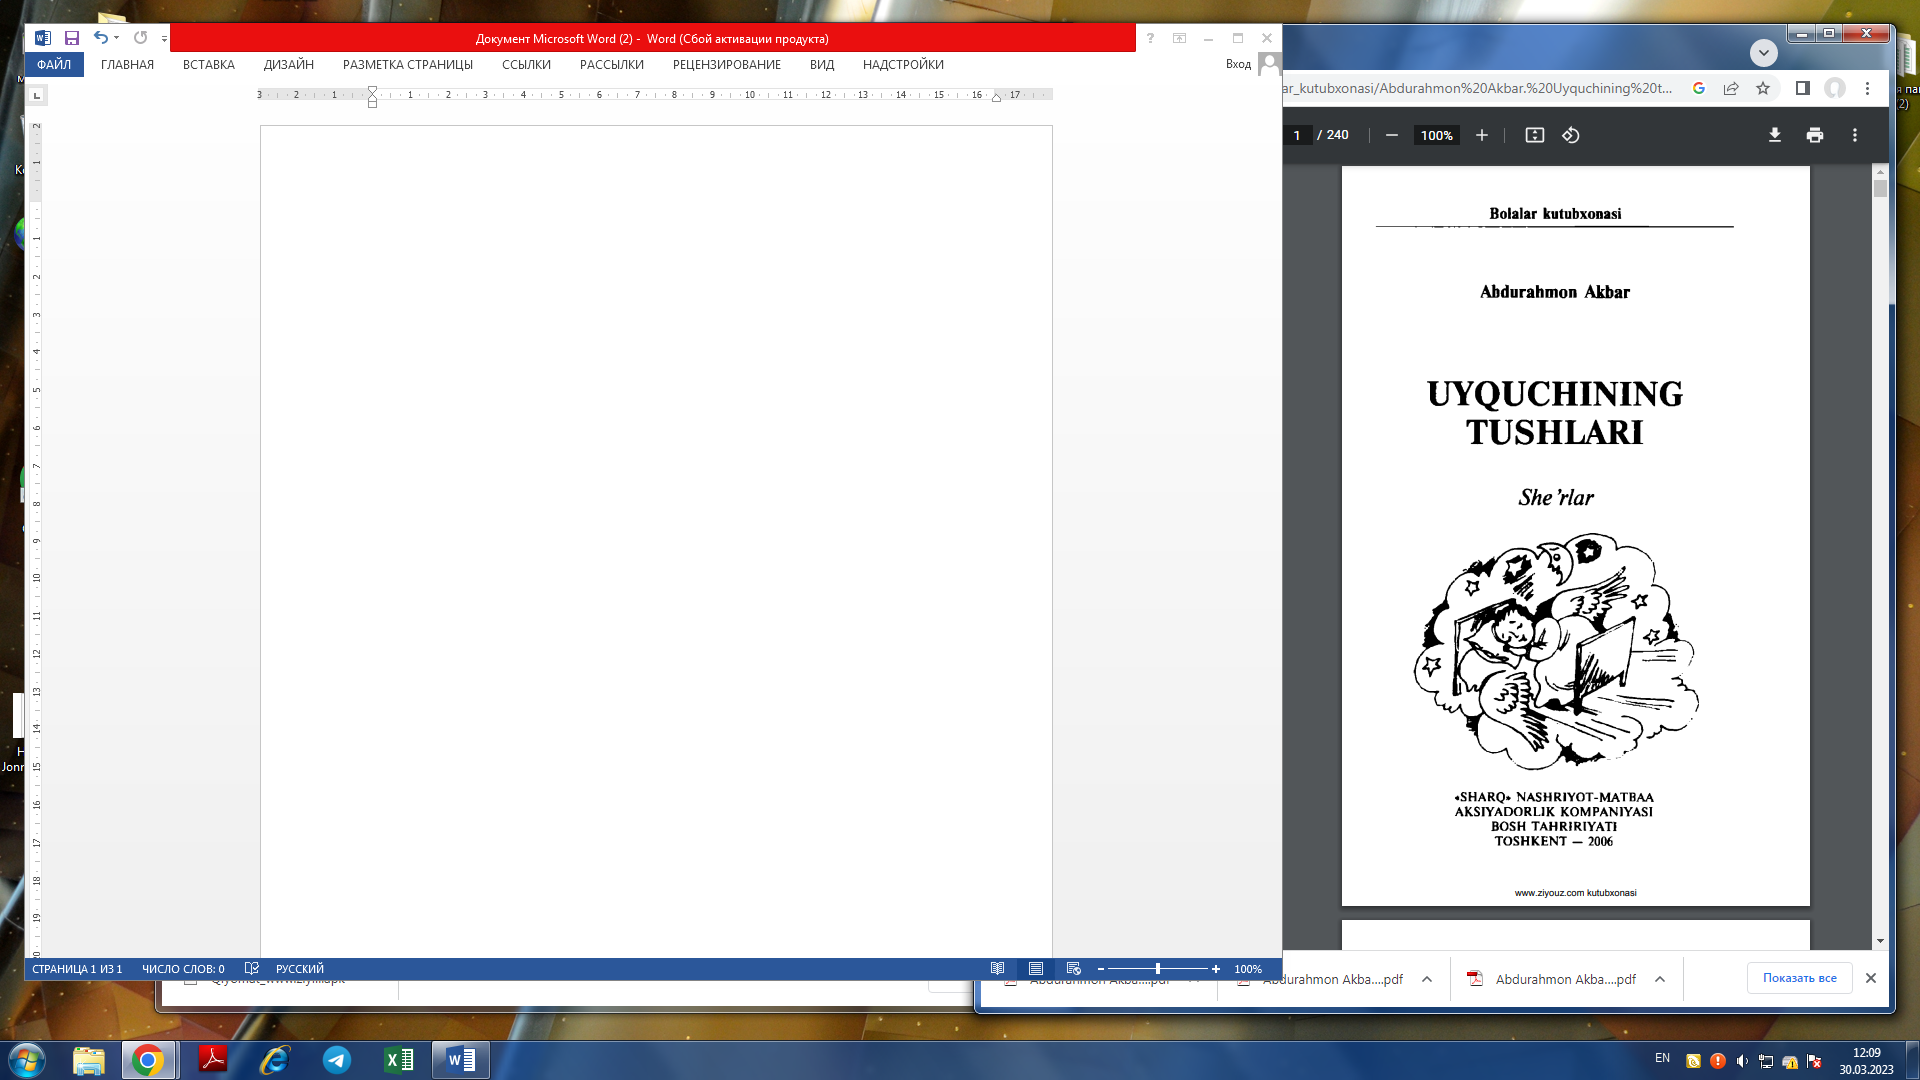Viewport: 1920px width, 1080px height.
Task: Open the ФАЙЛ menu tab
Action: [x=54, y=65]
